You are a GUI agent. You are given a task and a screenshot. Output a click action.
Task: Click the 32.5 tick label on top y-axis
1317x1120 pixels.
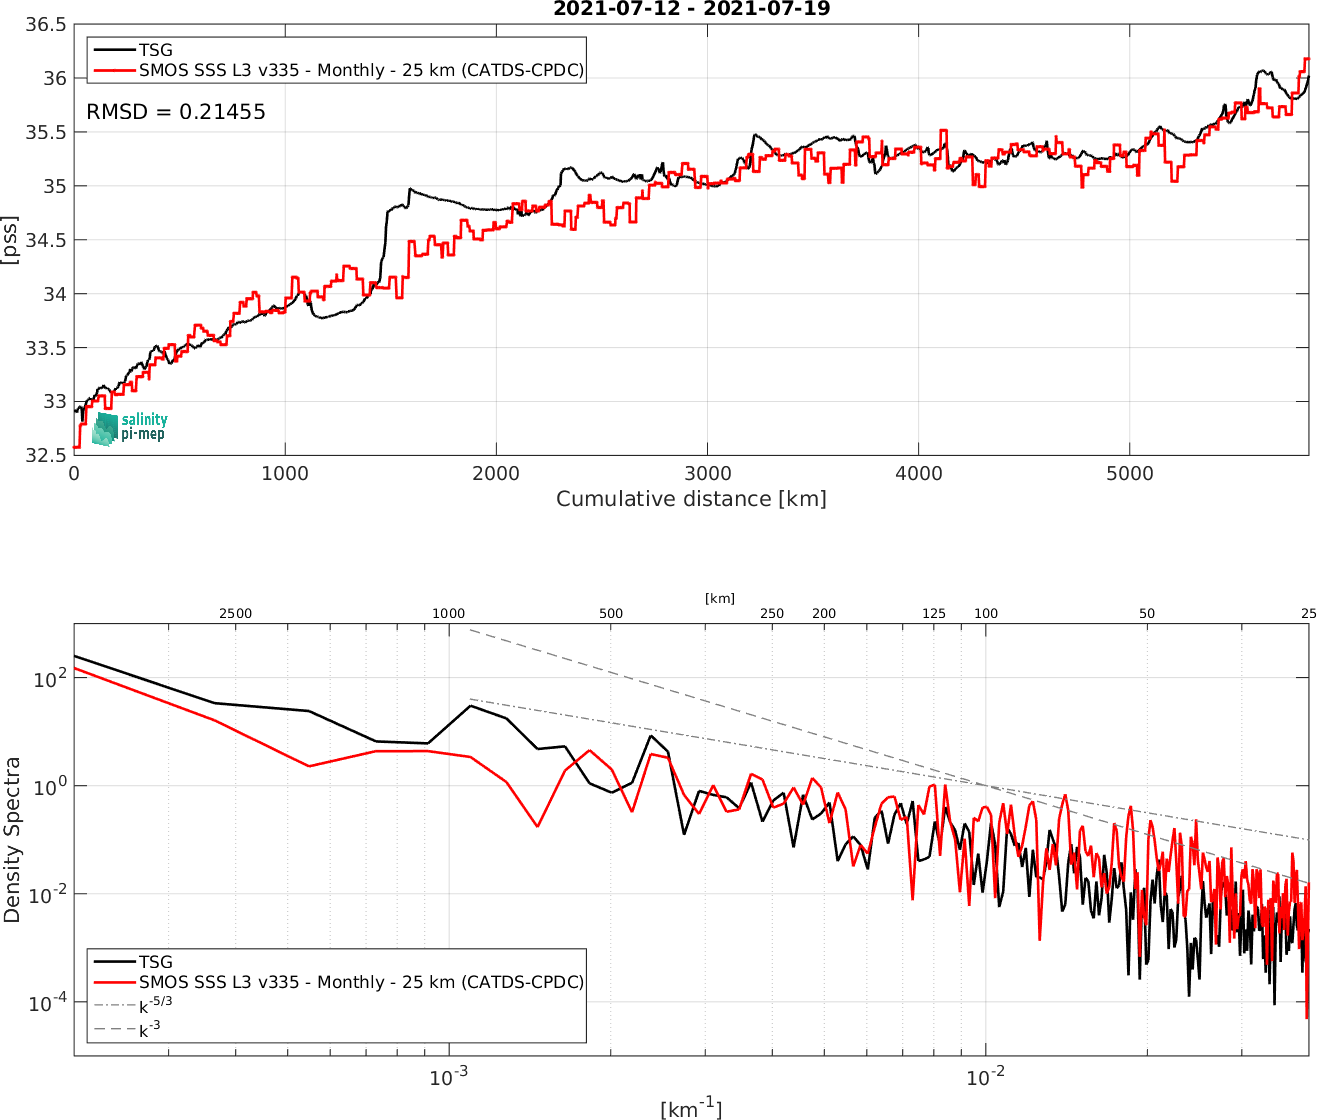coord(46,455)
